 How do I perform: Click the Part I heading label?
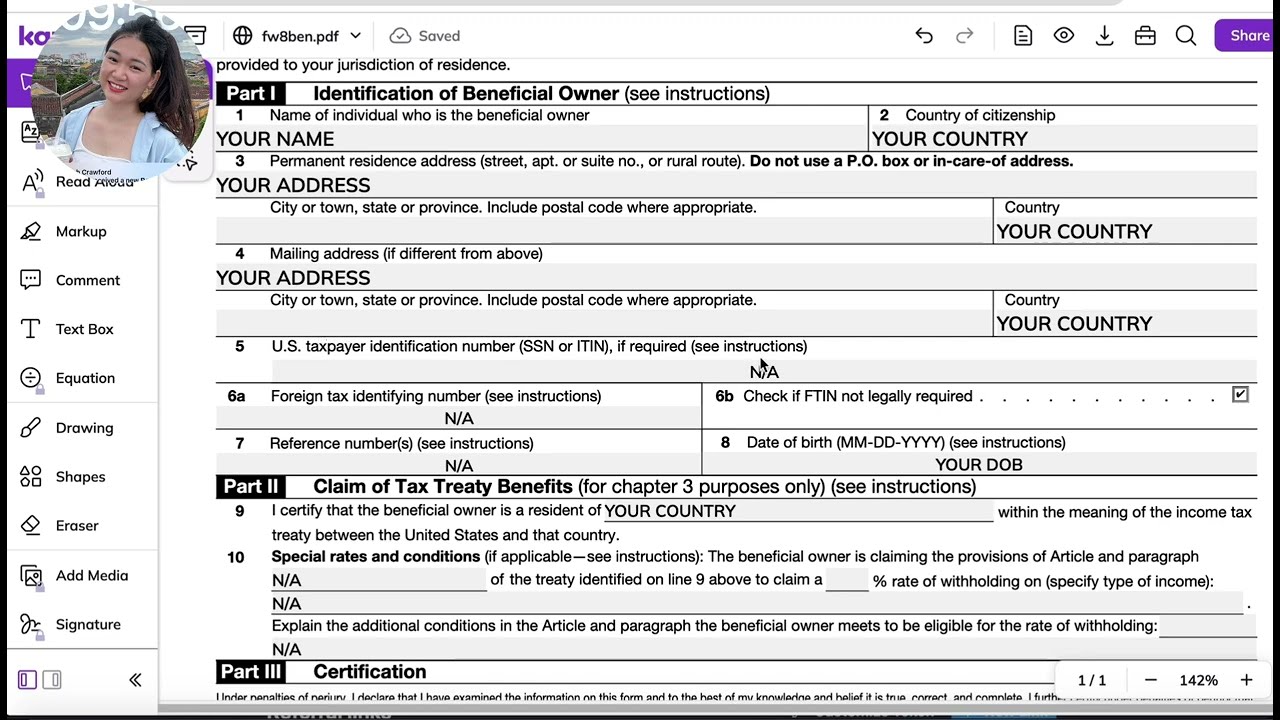(x=250, y=93)
